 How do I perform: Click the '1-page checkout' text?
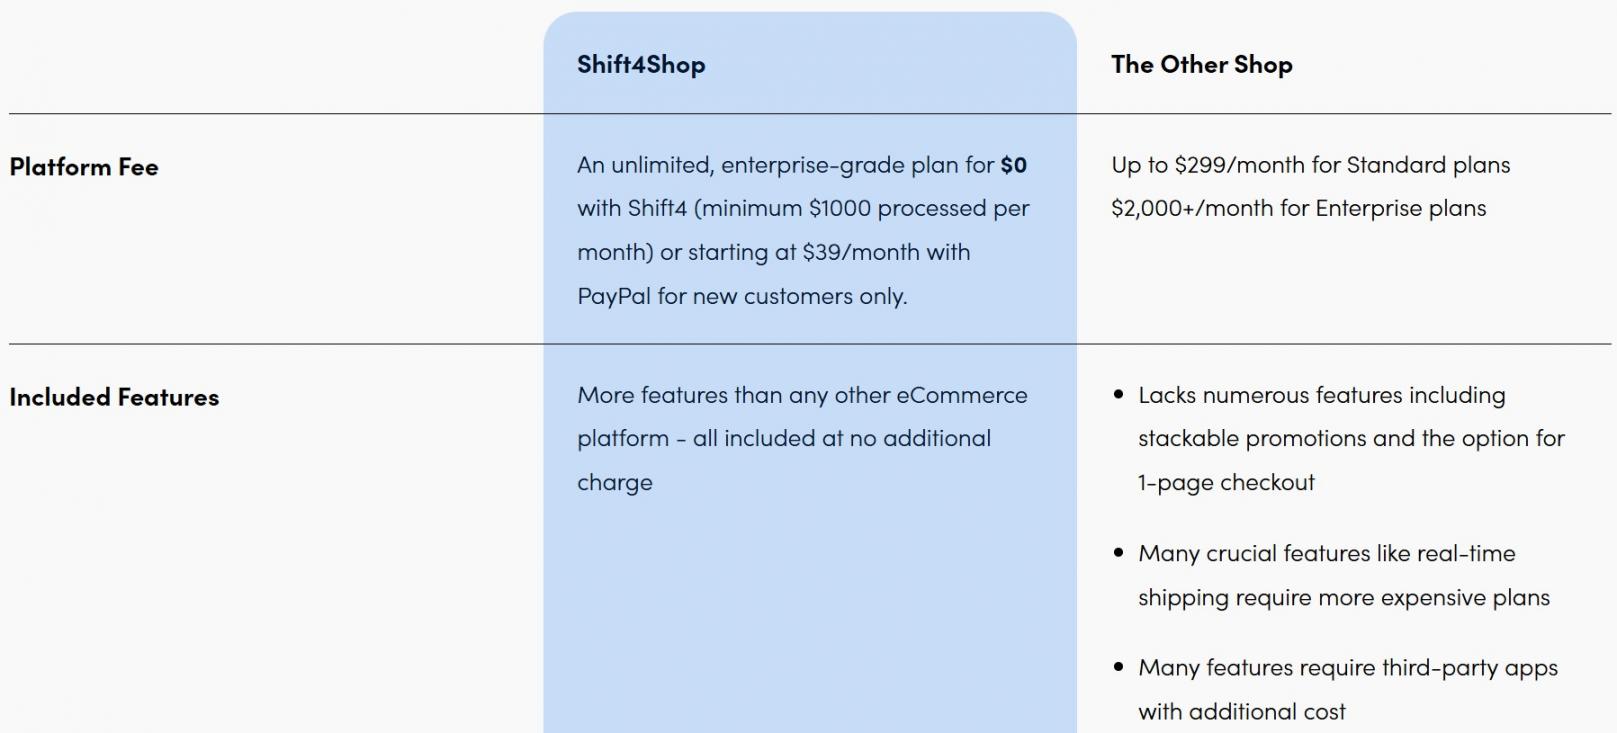click(x=1226, y=482)
